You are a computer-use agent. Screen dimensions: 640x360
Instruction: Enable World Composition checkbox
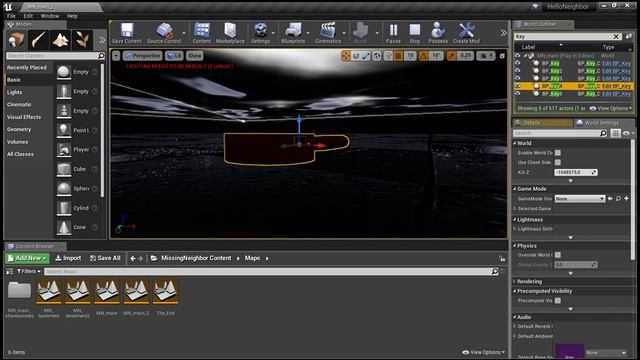tap(558, 153)
